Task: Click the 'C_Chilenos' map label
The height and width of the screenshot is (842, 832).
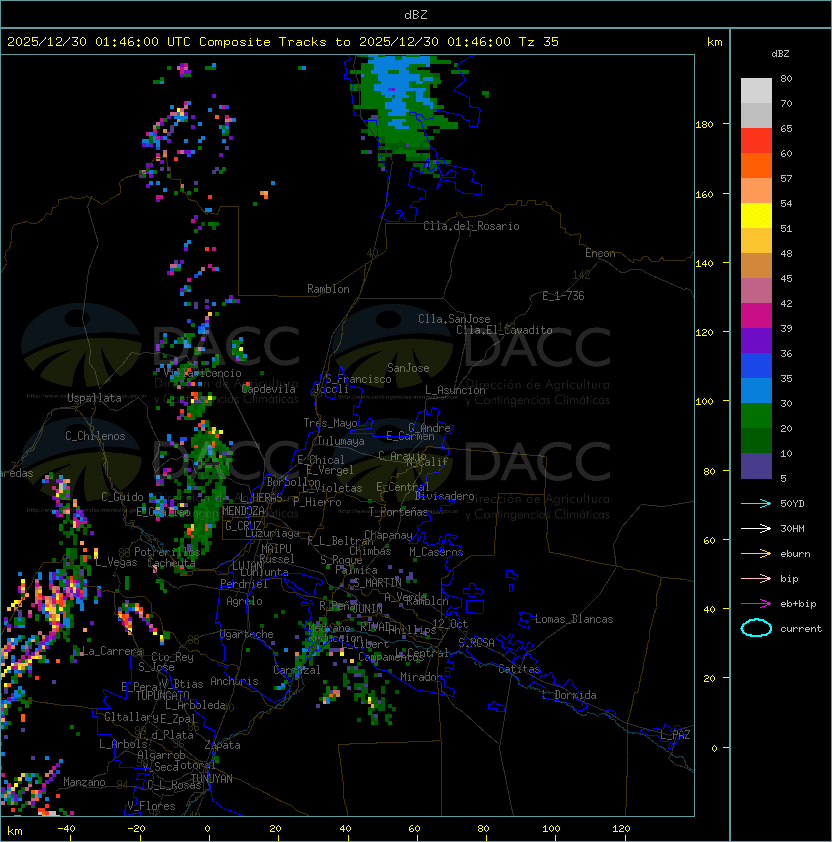Action: coord(95,436)
